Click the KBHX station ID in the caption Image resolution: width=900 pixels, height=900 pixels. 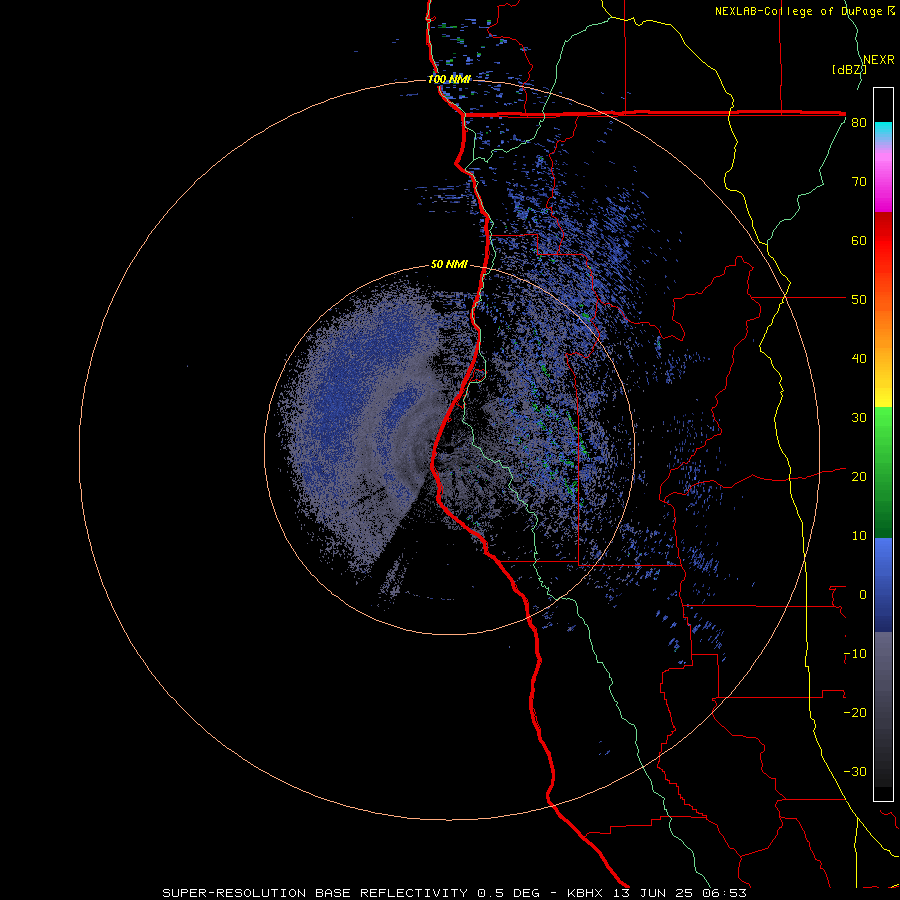click(587, 893)
